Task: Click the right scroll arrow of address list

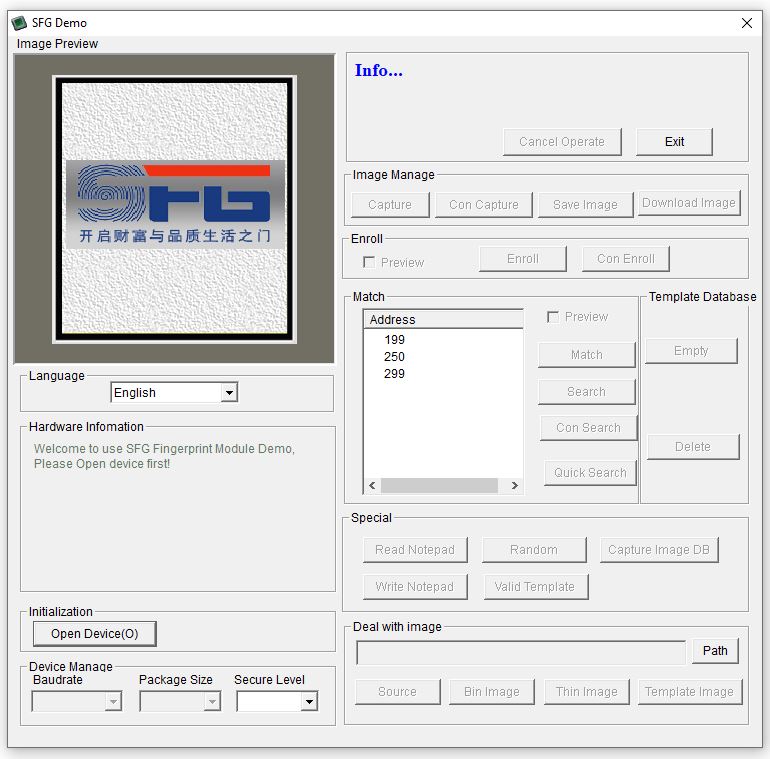Action: [x=515, y=486]
